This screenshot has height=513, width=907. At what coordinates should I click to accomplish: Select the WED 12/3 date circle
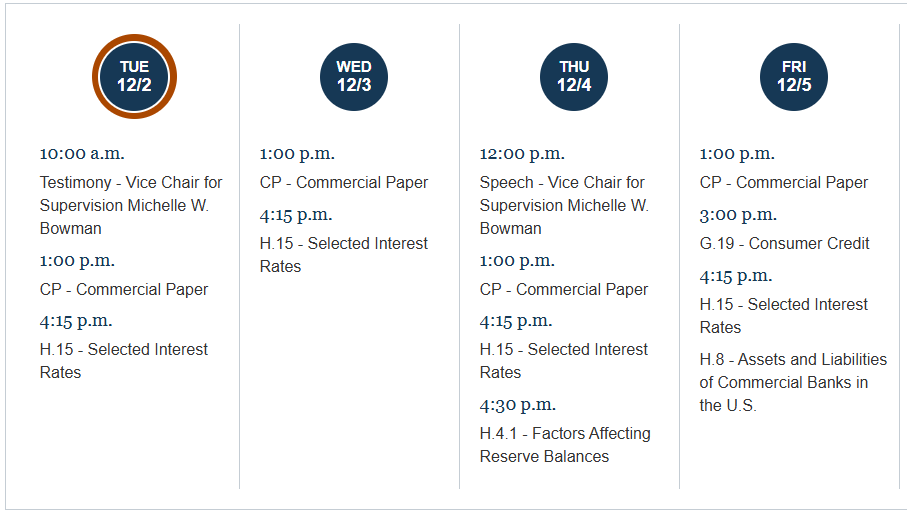[354, 77]
